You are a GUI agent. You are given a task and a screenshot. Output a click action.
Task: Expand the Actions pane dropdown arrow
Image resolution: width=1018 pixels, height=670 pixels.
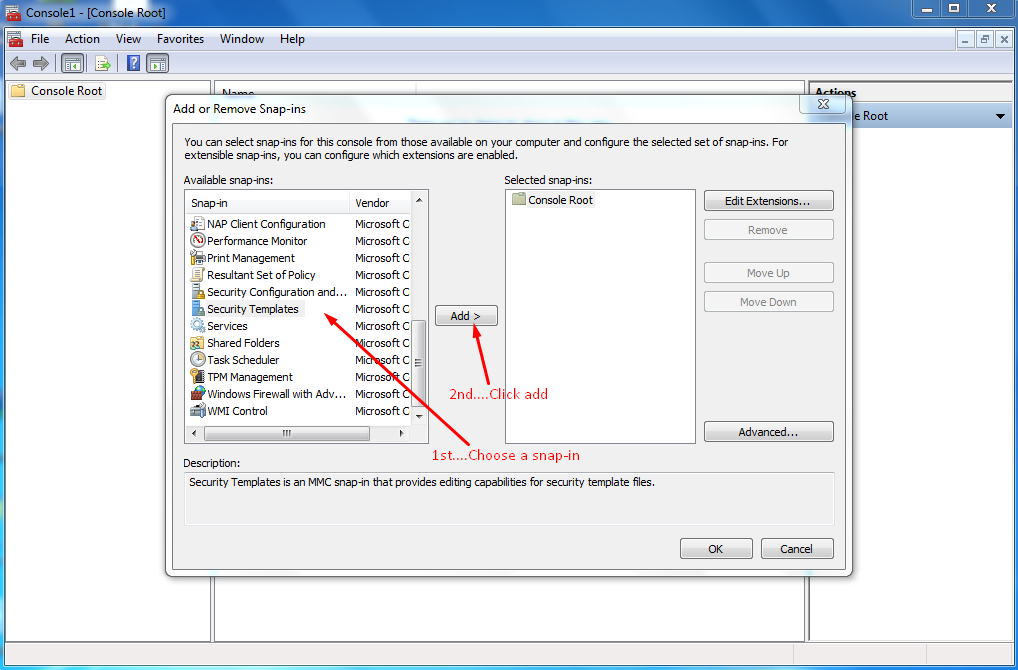coord(1000,116)
